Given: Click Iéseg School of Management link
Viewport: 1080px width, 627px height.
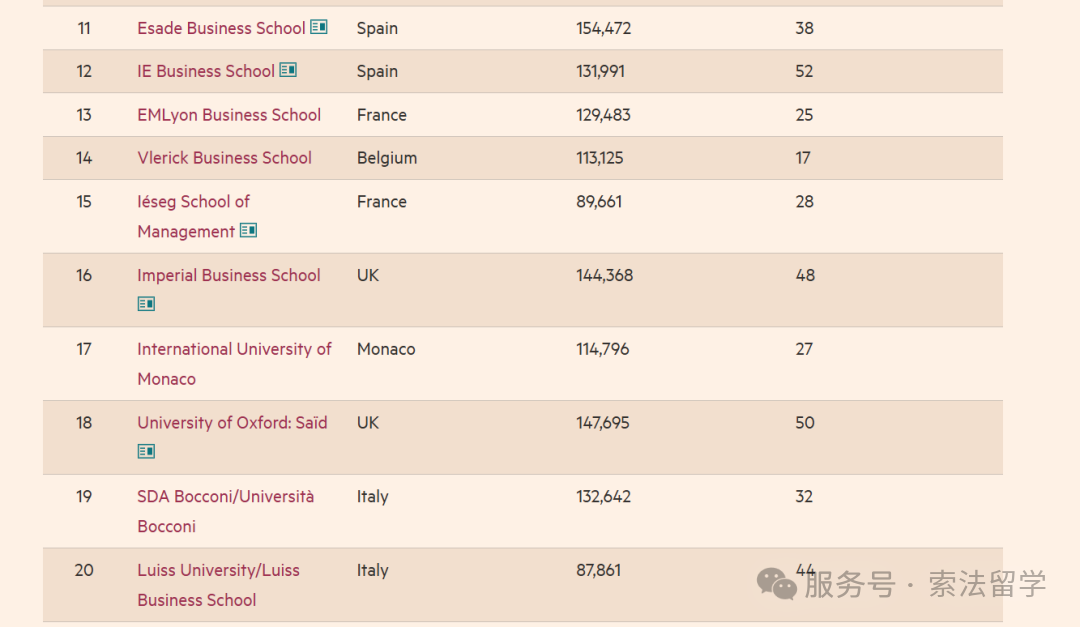Looking at the screenshot, I should [x=194, y=216].
